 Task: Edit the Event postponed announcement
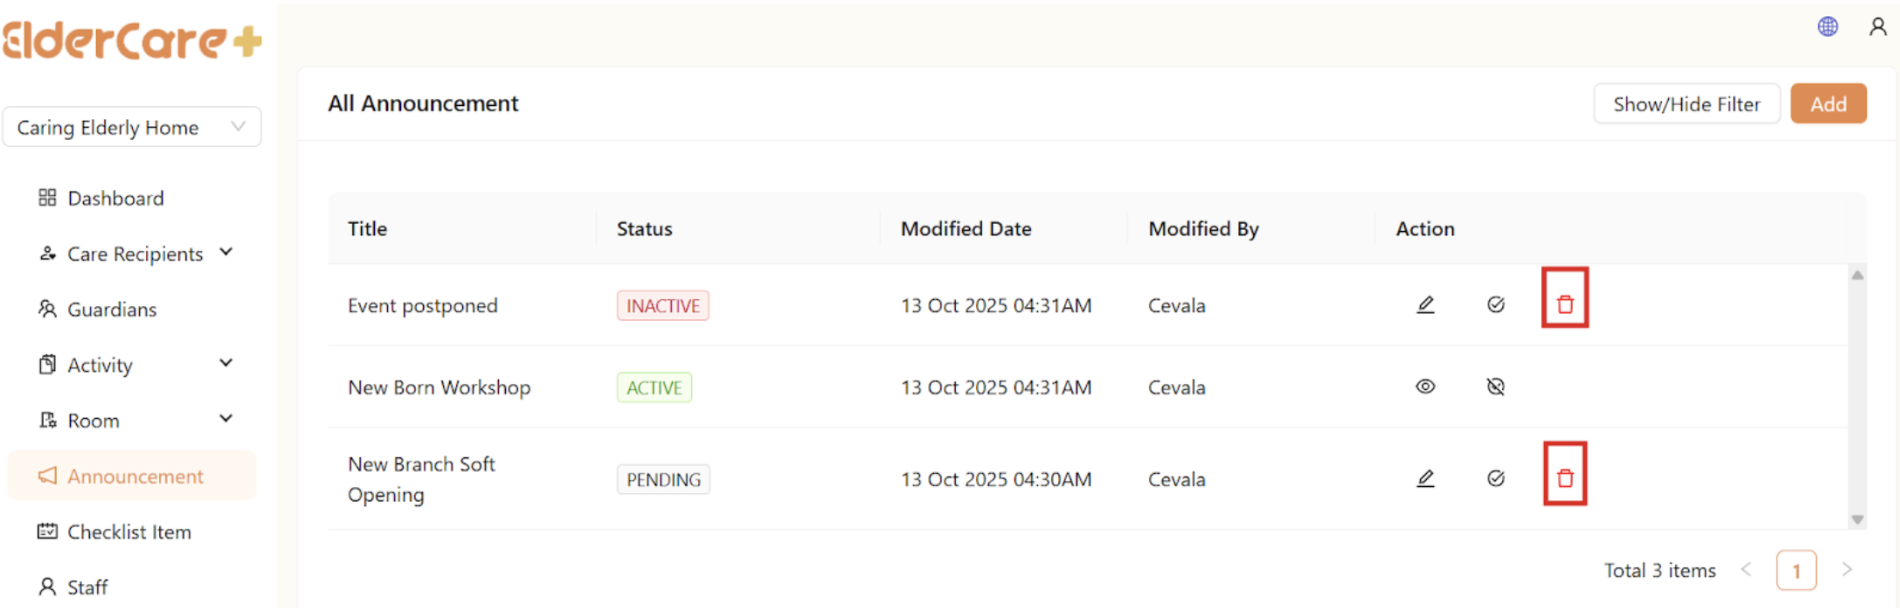click(x=1425, y=305)
